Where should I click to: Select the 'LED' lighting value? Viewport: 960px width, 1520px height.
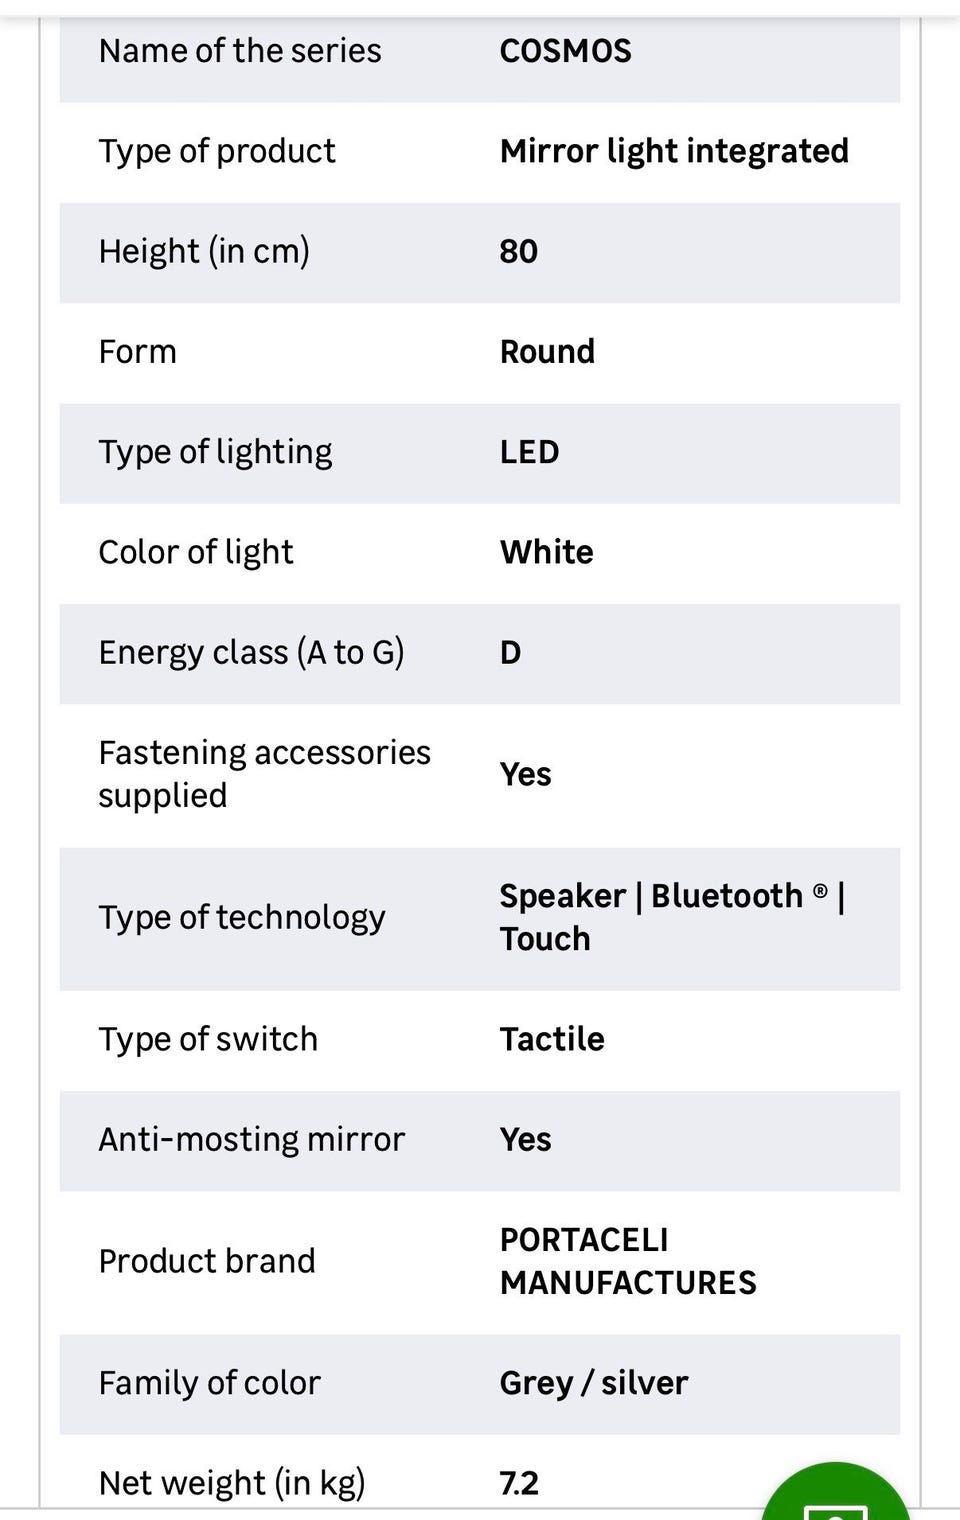point(529,452)
